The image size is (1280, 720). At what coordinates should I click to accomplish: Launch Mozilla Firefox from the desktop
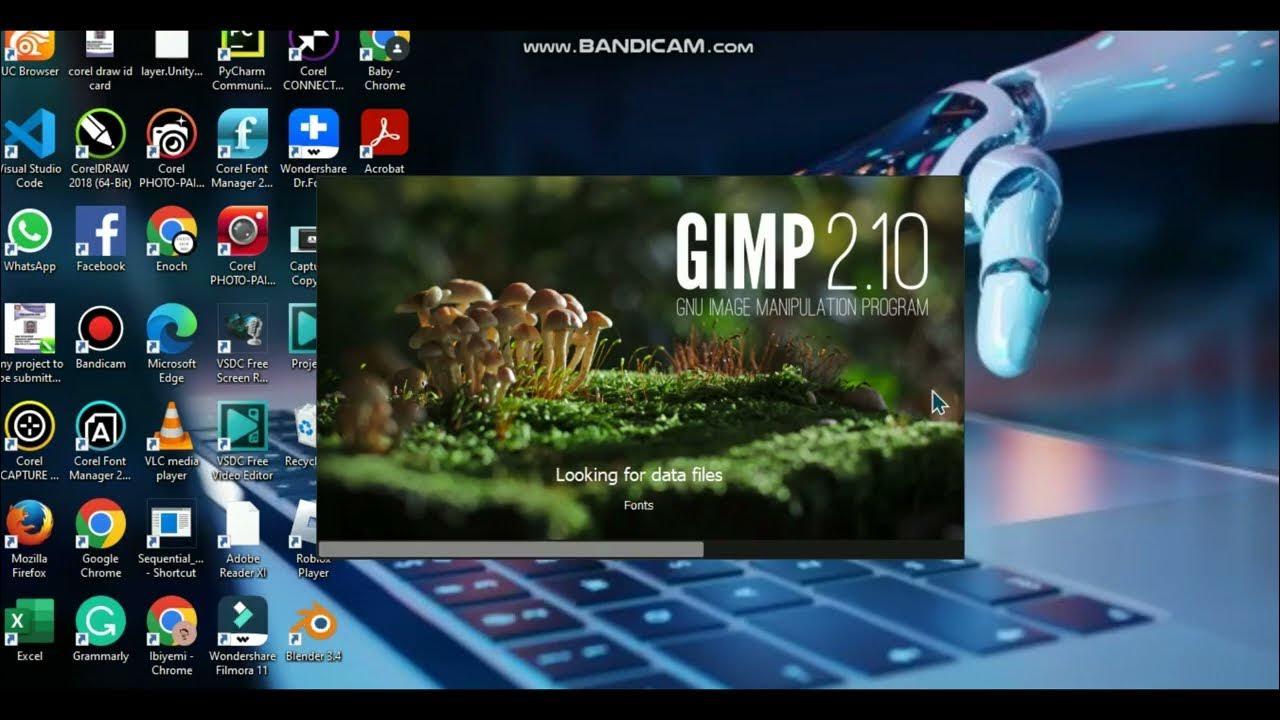pyautogui.click(x=30, y=539)
